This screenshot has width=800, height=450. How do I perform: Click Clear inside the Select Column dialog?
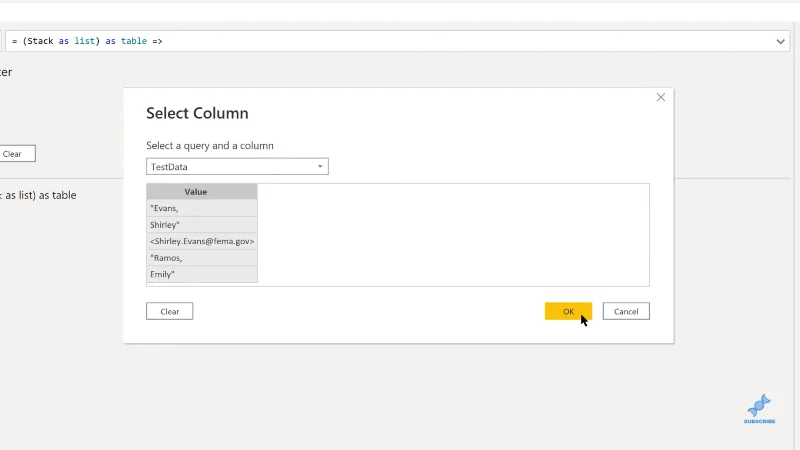pos(169,311)
